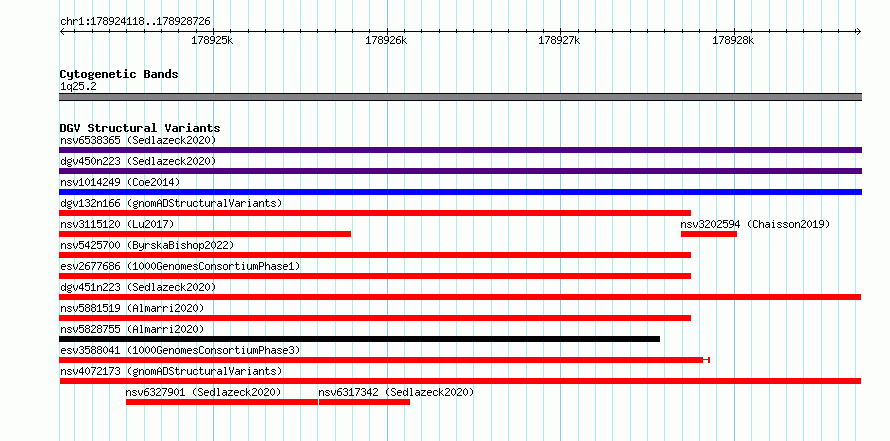Select the red bar under esv3588041
890x441 pixels.
pyautogui.click(x=384, y=360)
